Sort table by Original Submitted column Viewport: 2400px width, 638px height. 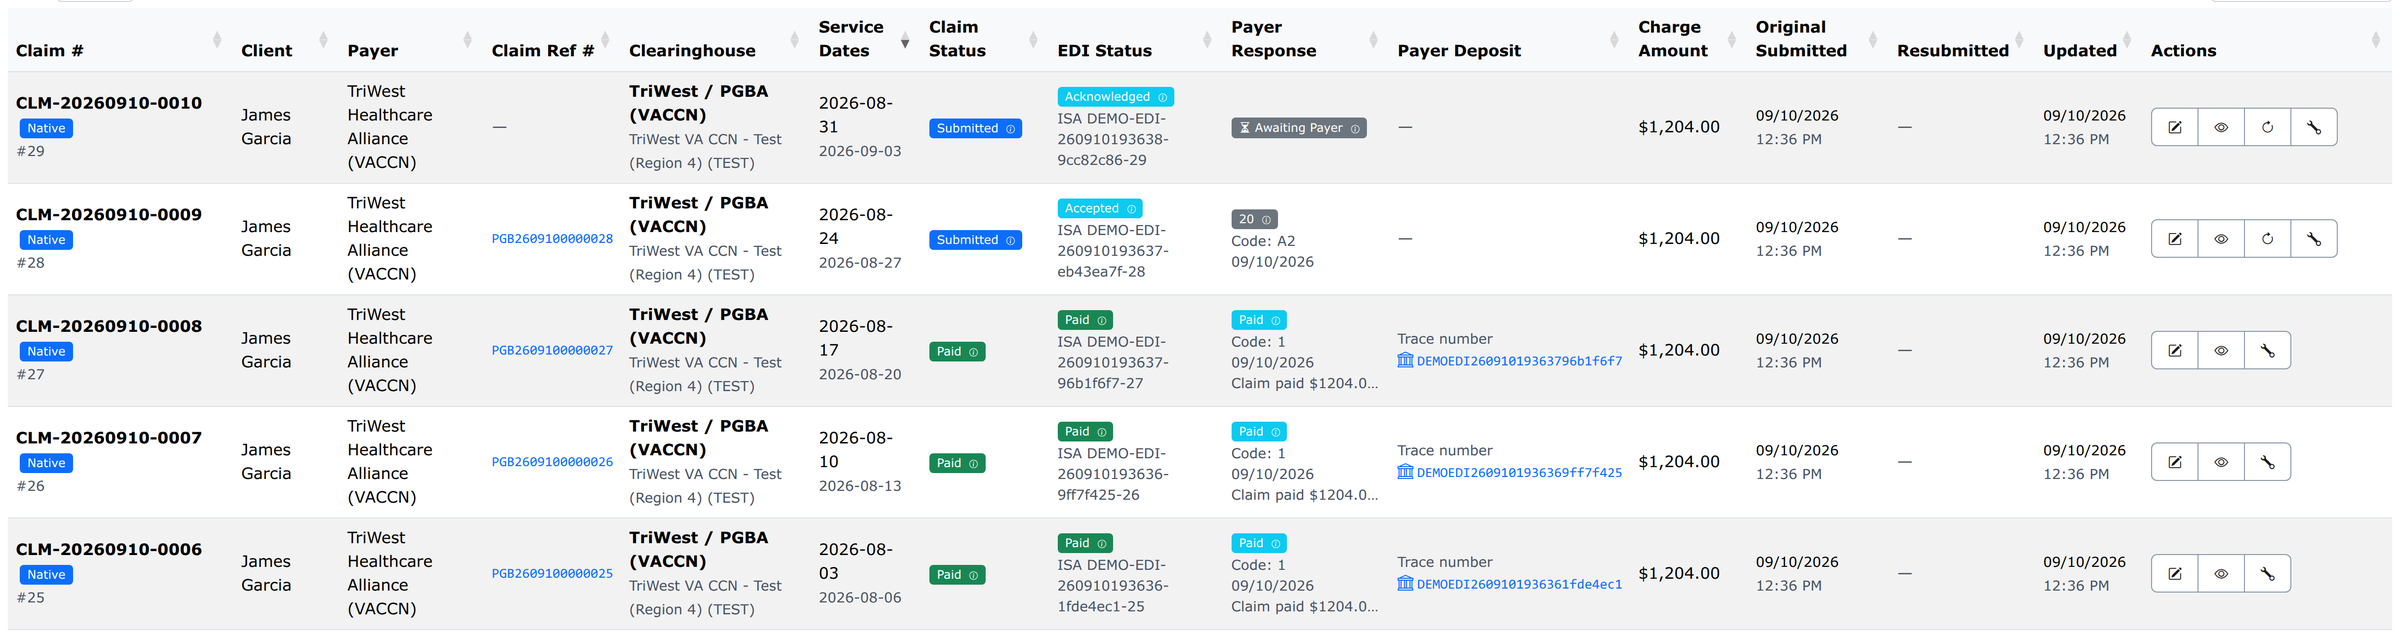[x=1873, y=40]
